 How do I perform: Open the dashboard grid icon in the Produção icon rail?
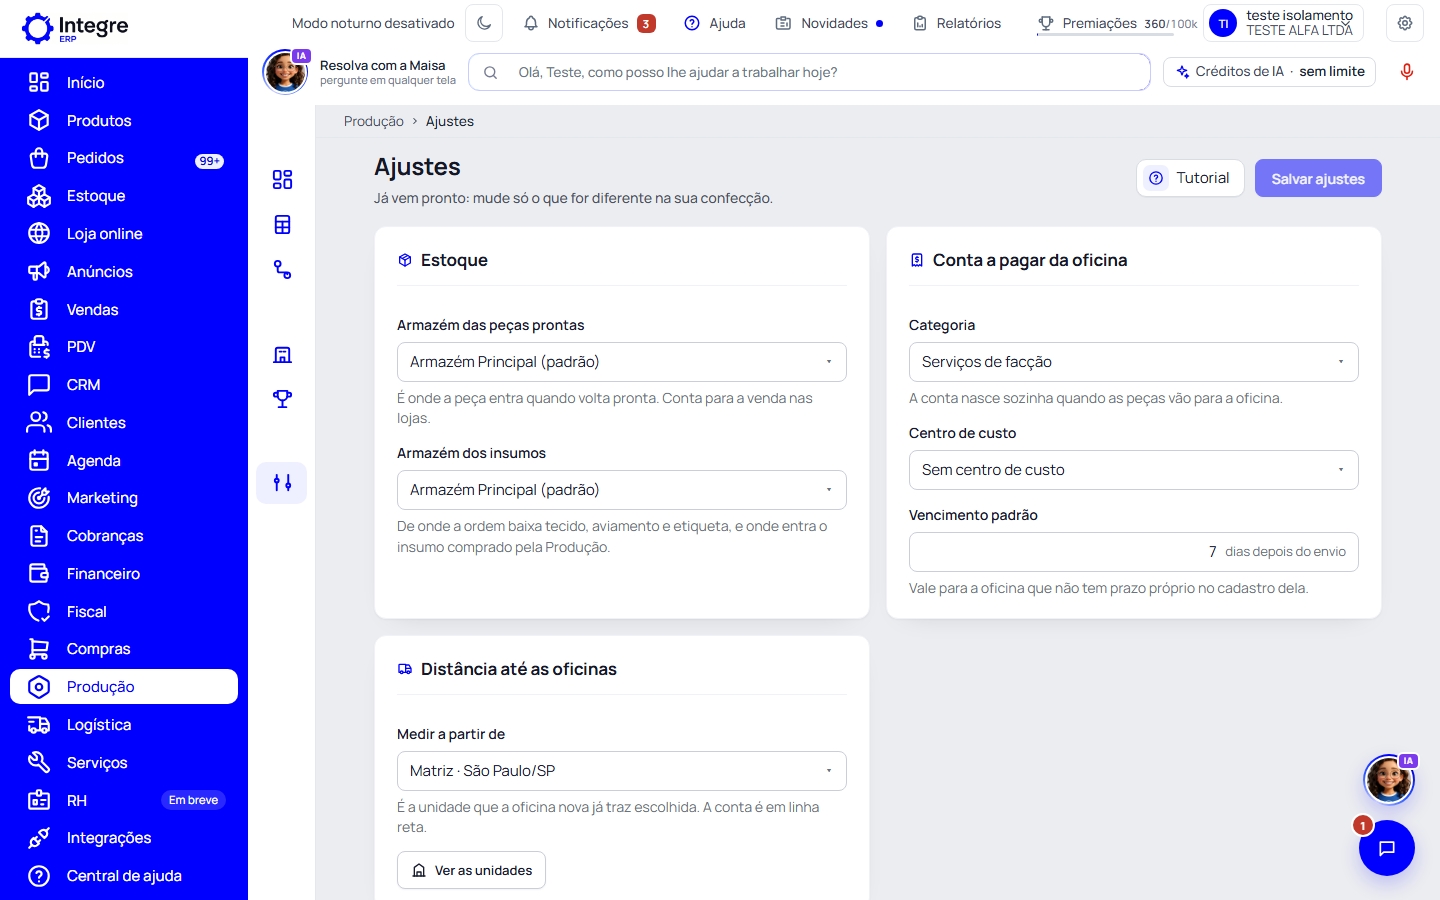[282, 180]
